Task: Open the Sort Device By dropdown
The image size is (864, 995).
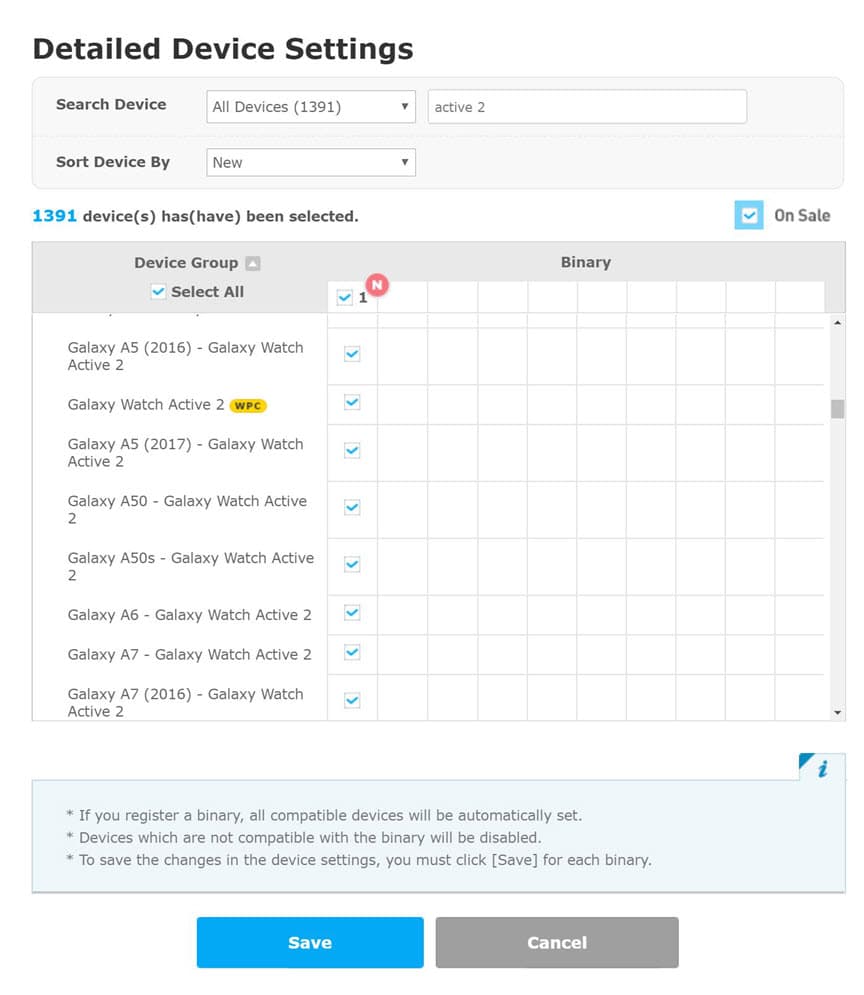Action: click(311, 162)
